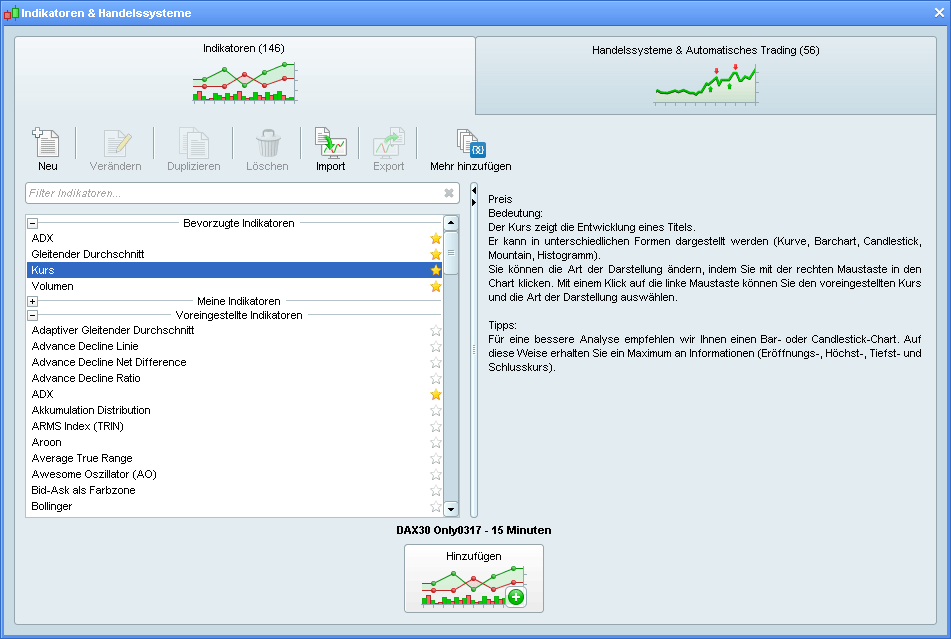Viewport: 951px width, 639px height.
Task: Expand the Meine Indikatoren group
Action: click(33, 301)
